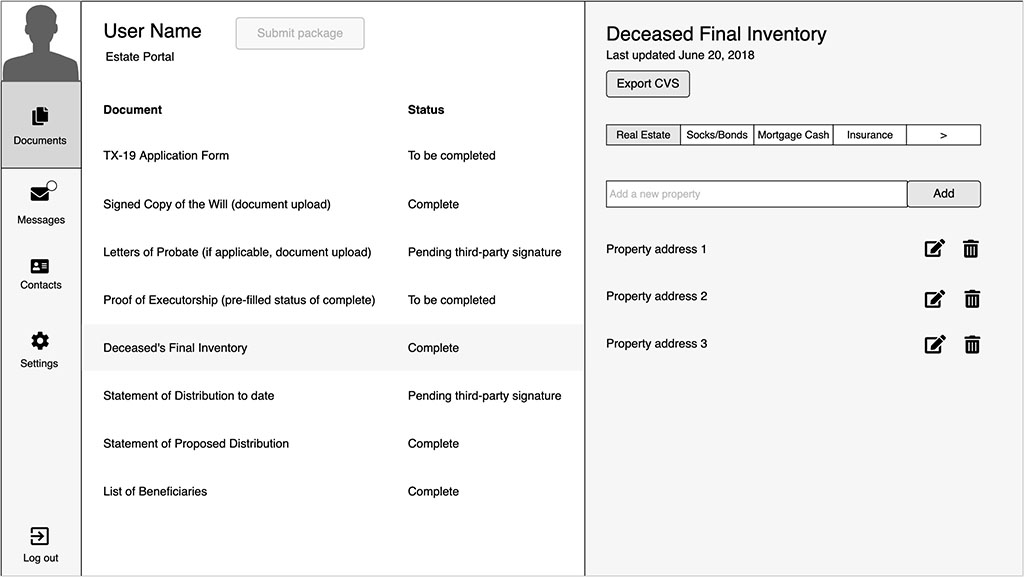Select the Insurance tab
The height and width of the screenshot is (577, 1024).
point(869,135)
